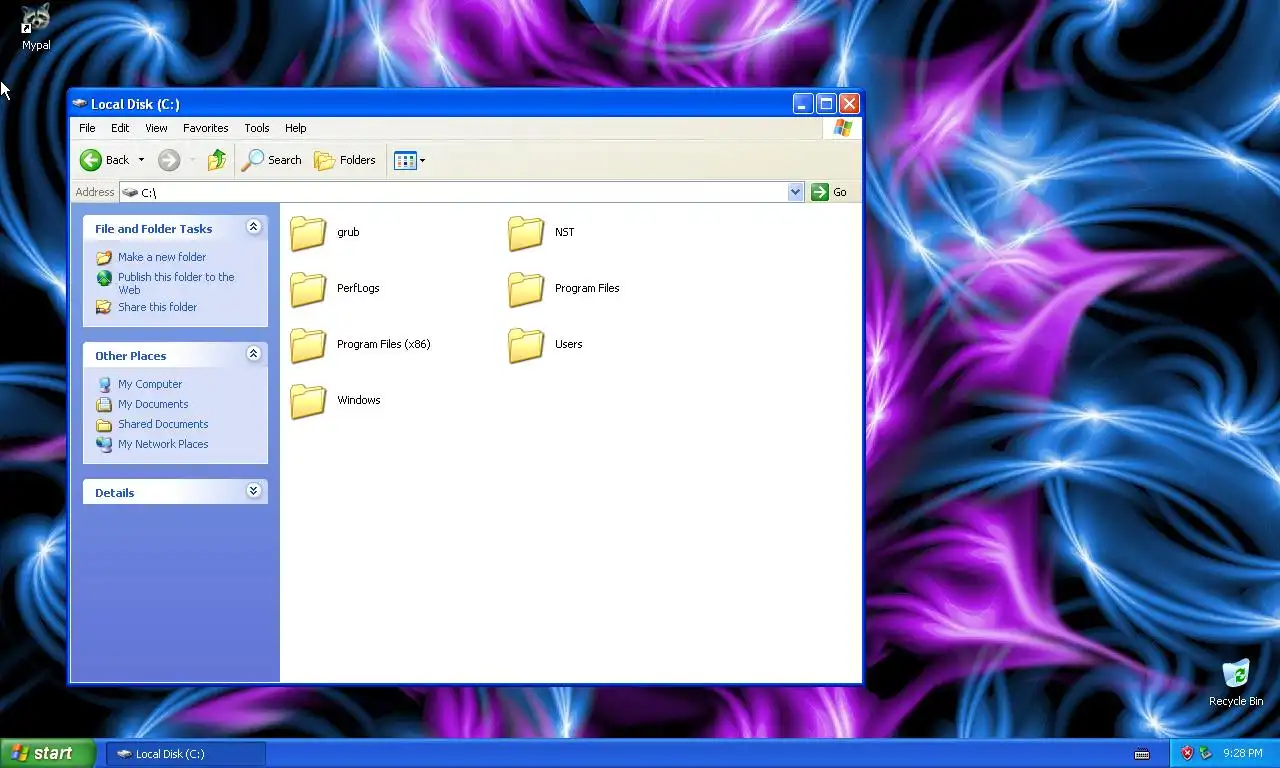
Task: Select the Users folder icon
Action: (526, 345)
